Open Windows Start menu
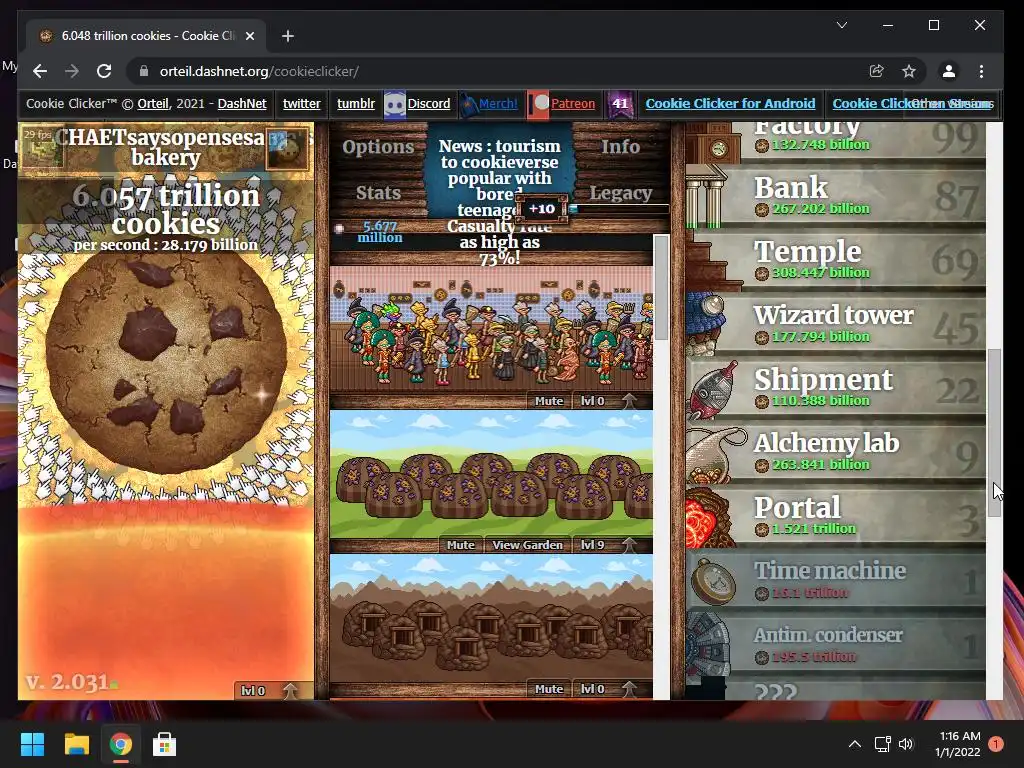Viewport: 1024px width, 768px height. [x=32, y=744]
